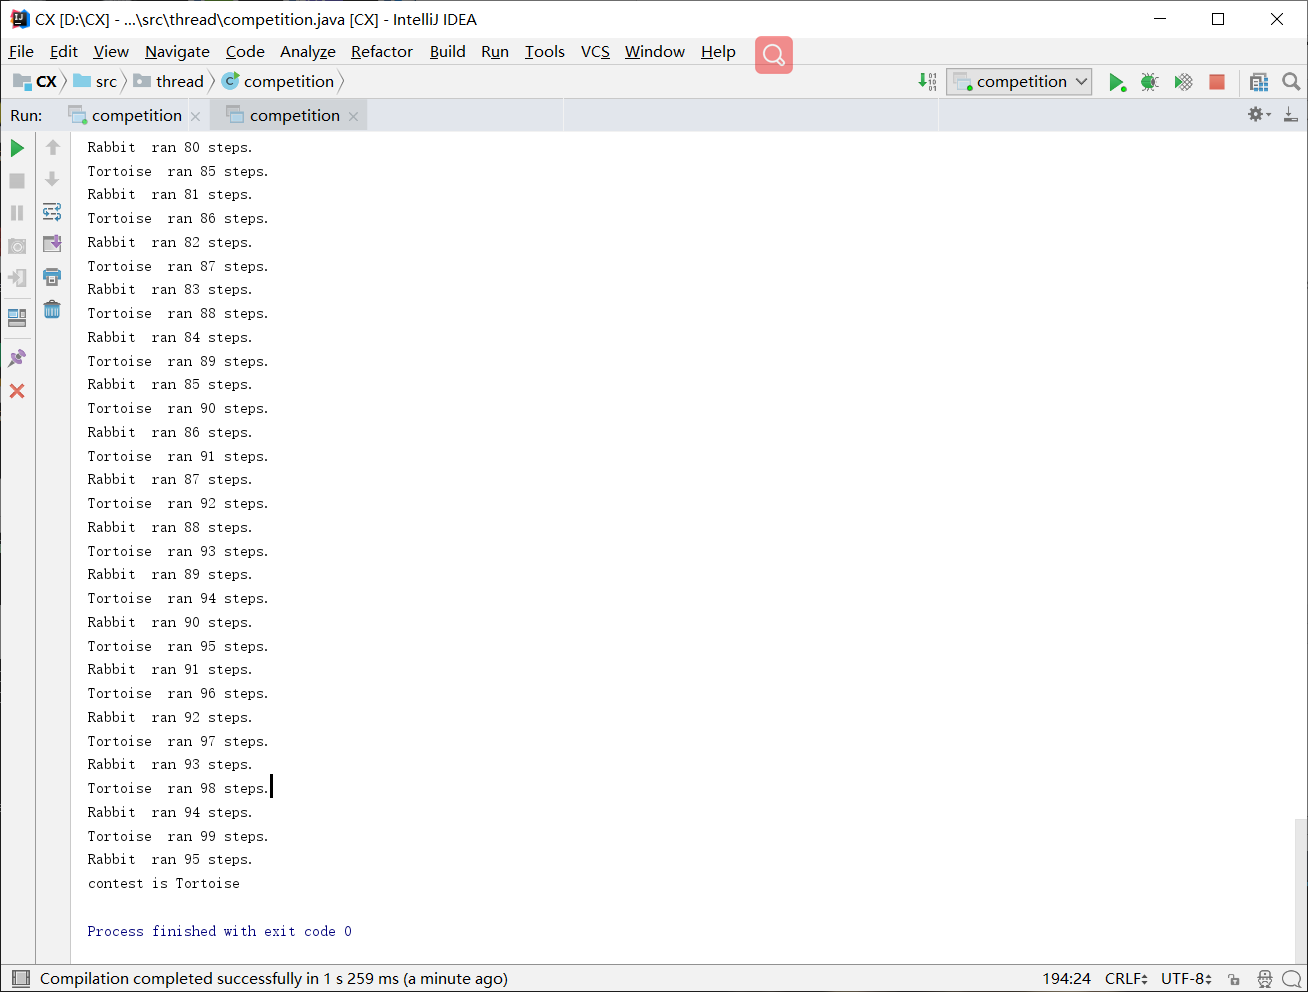The width and height of the screenshot is (1308, 992).
Task: Start debugging with the green bug icon
Action: coord(1150,82)
